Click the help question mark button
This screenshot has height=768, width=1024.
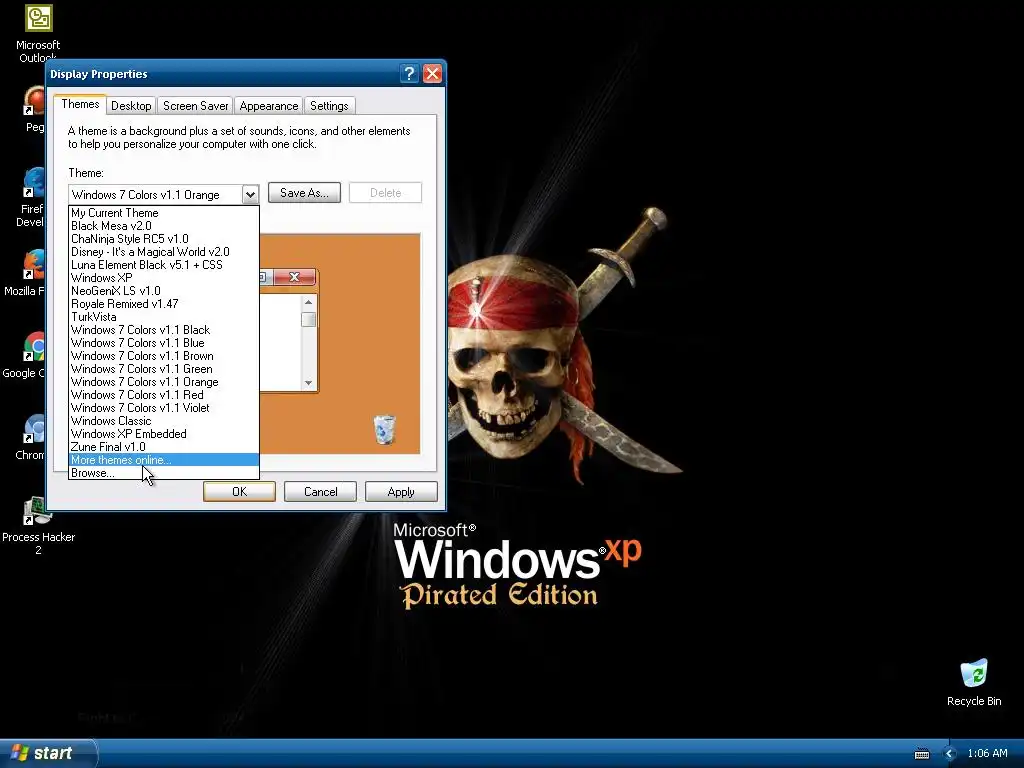coord(409,74)
